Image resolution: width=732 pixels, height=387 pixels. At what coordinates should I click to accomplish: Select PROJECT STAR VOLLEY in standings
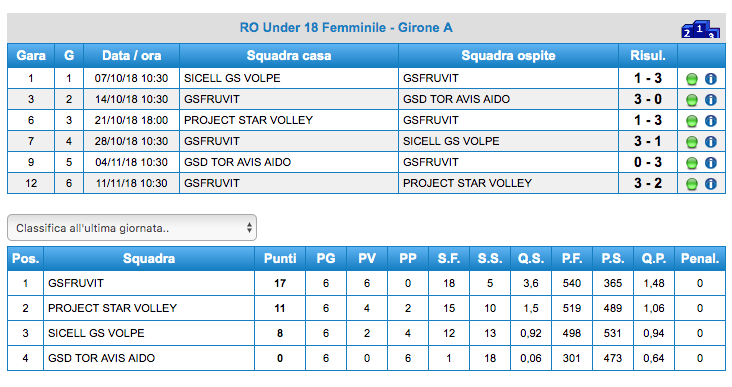tap(113, 308)
